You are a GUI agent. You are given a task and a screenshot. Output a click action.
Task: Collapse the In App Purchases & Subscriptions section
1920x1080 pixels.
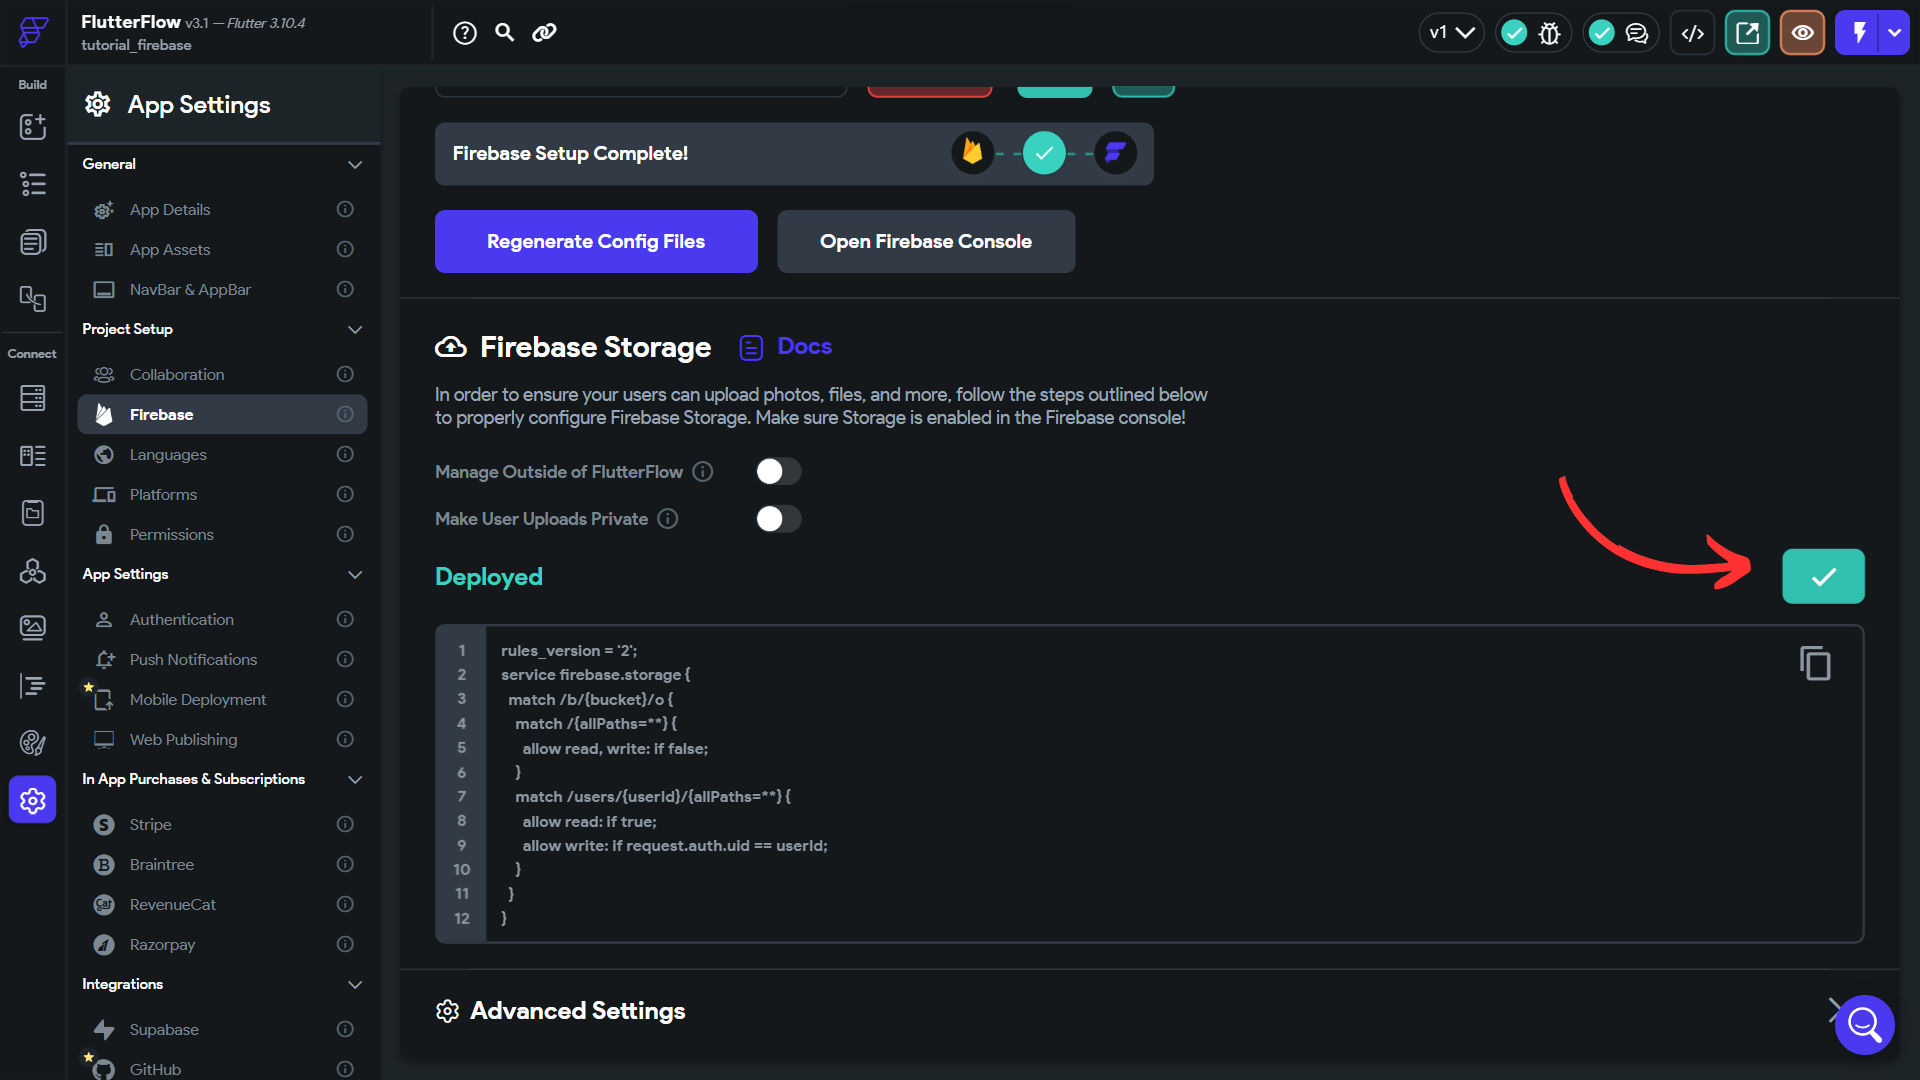pyautogui.click(x=355, y=779)
